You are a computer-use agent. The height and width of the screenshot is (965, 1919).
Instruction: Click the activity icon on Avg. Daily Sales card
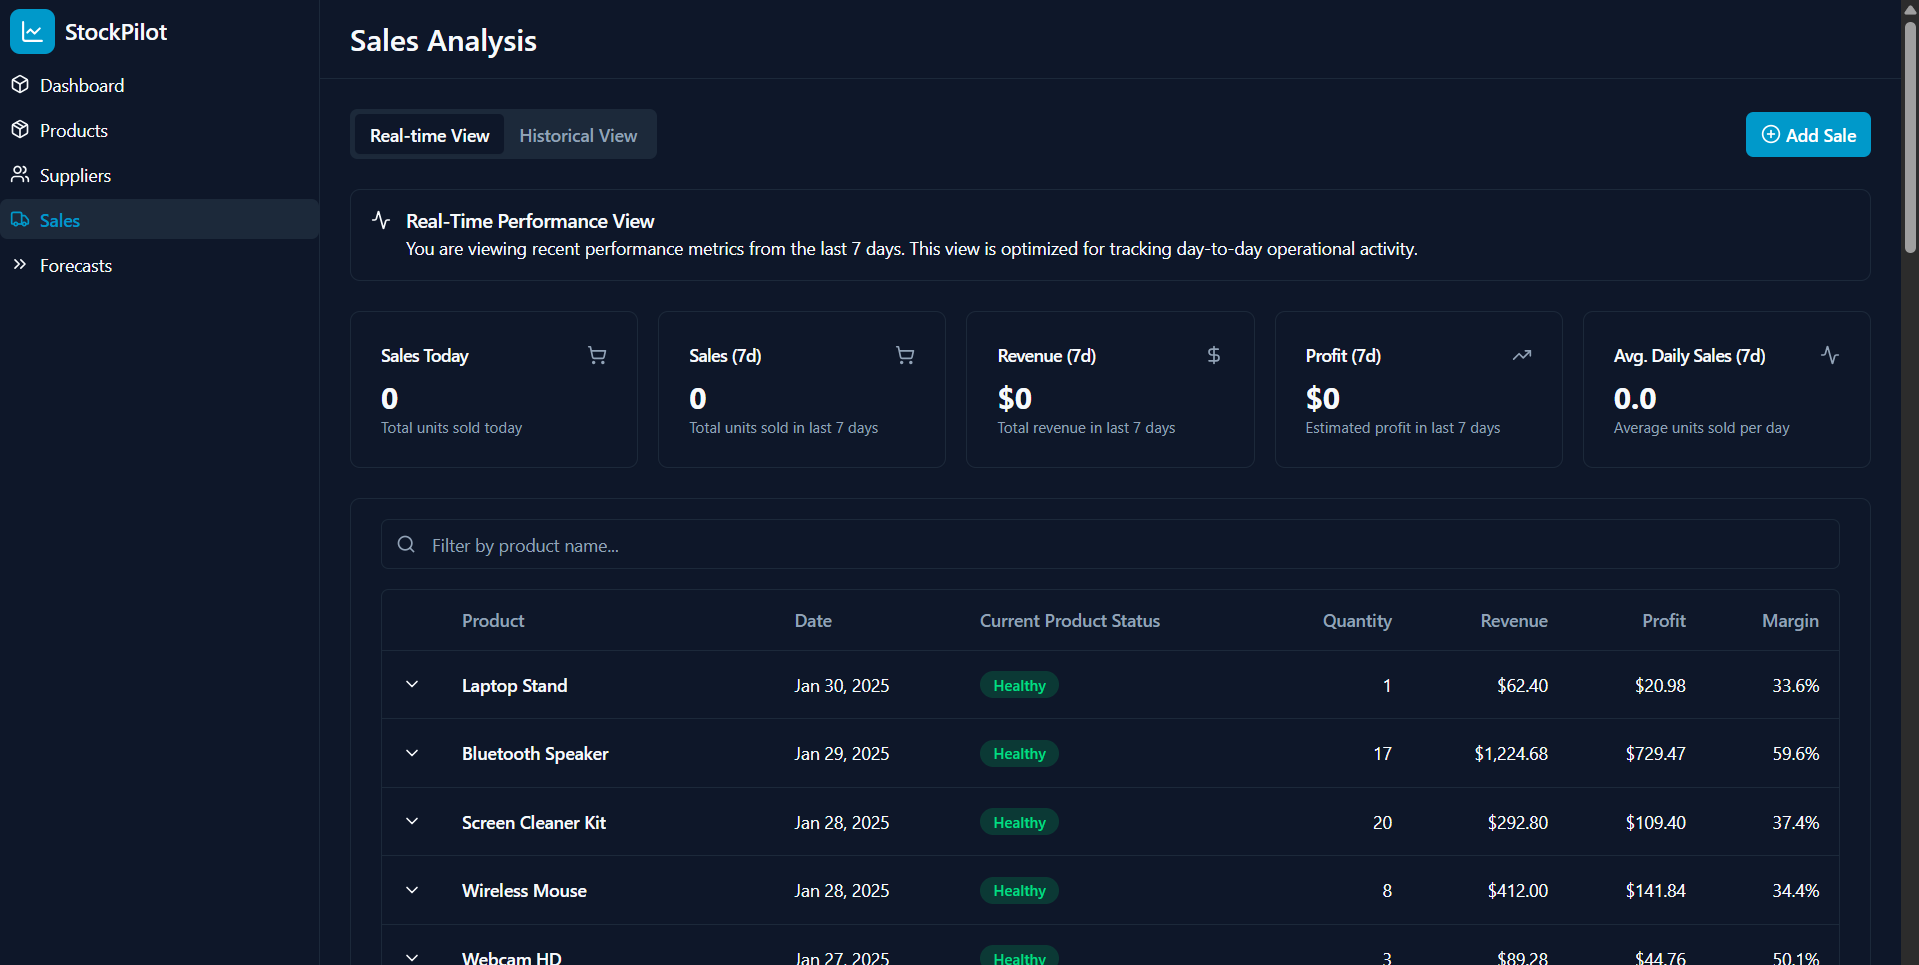[x=1830, y=355]
